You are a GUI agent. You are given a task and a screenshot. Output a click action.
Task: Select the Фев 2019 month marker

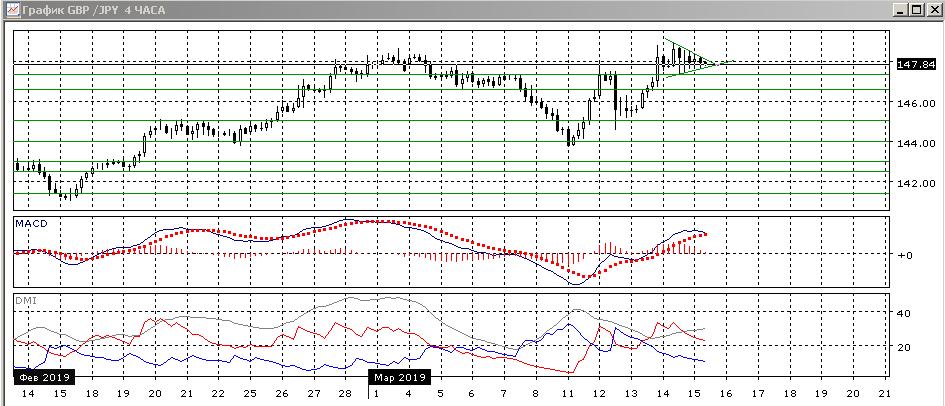coord(42,378)
